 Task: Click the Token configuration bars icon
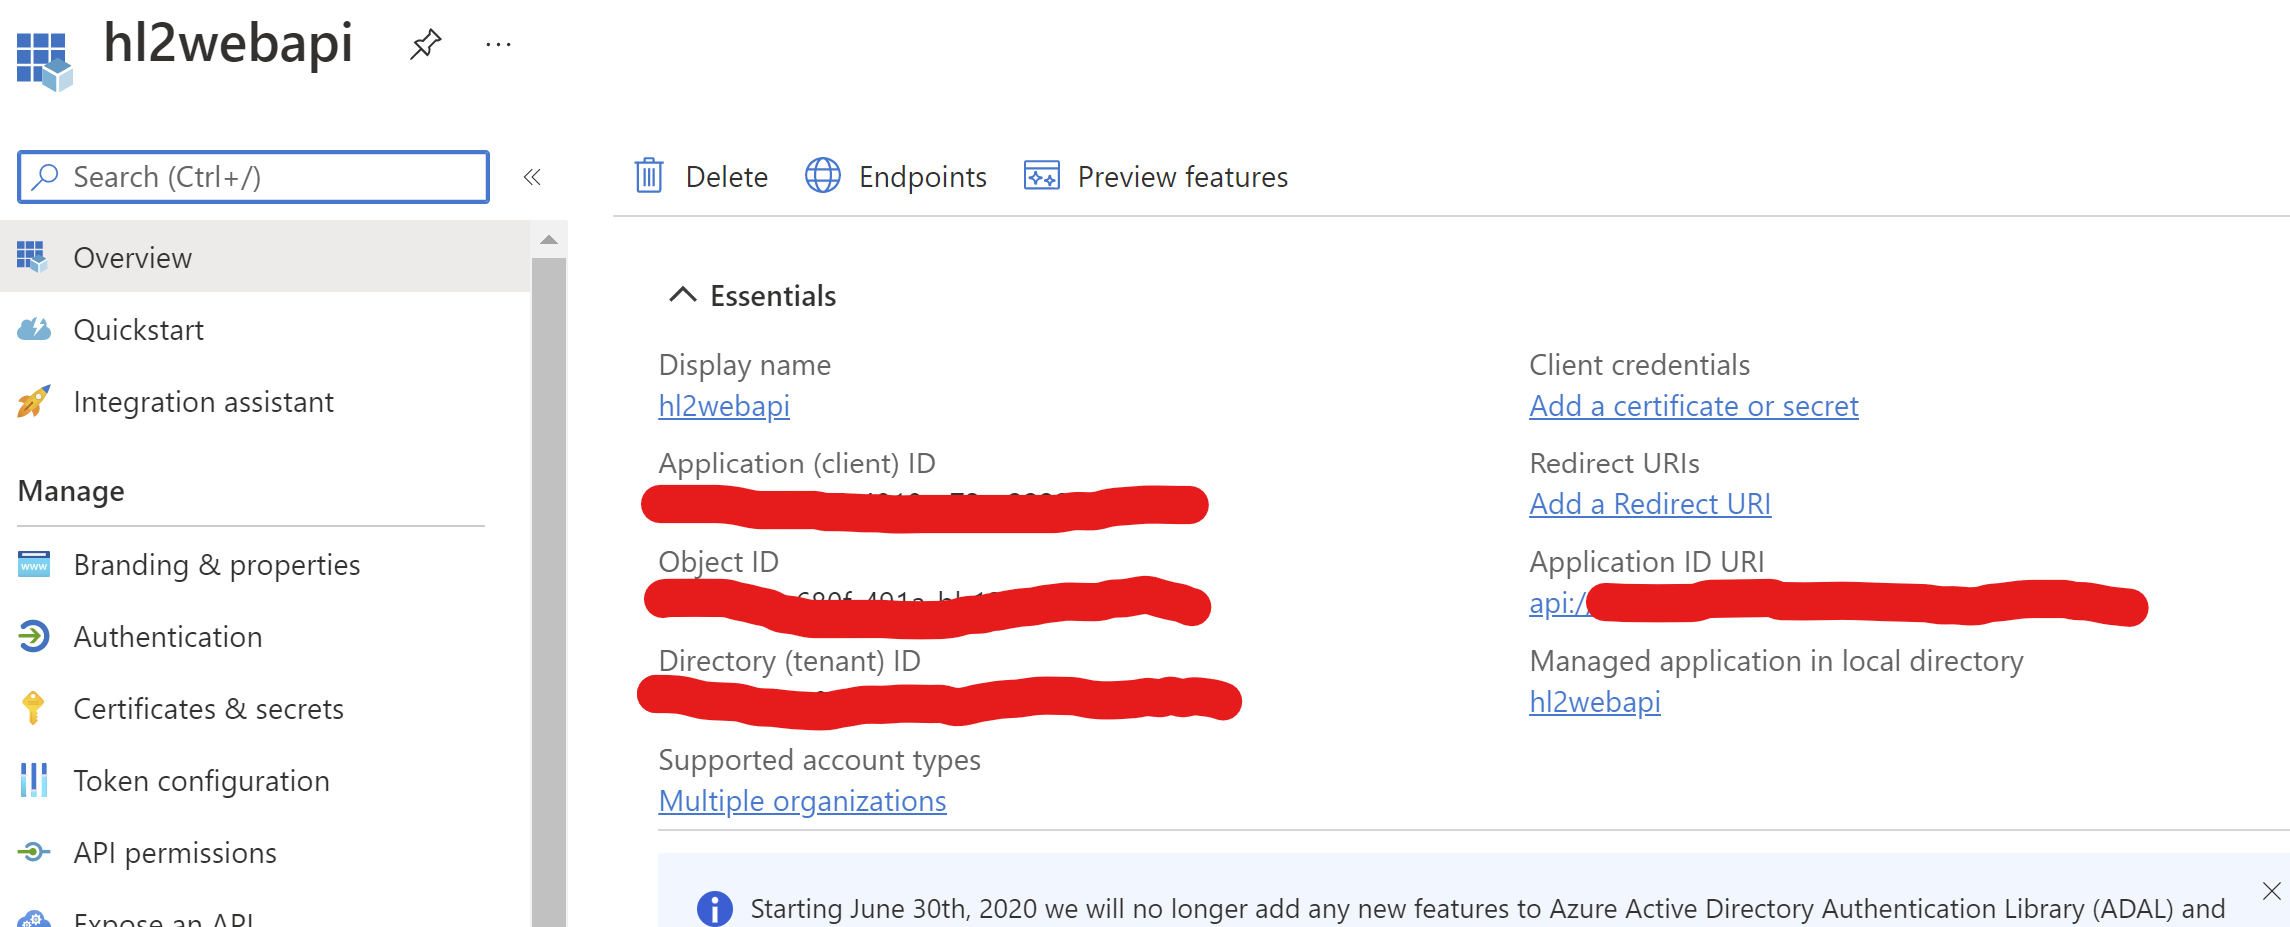(33, 780)
